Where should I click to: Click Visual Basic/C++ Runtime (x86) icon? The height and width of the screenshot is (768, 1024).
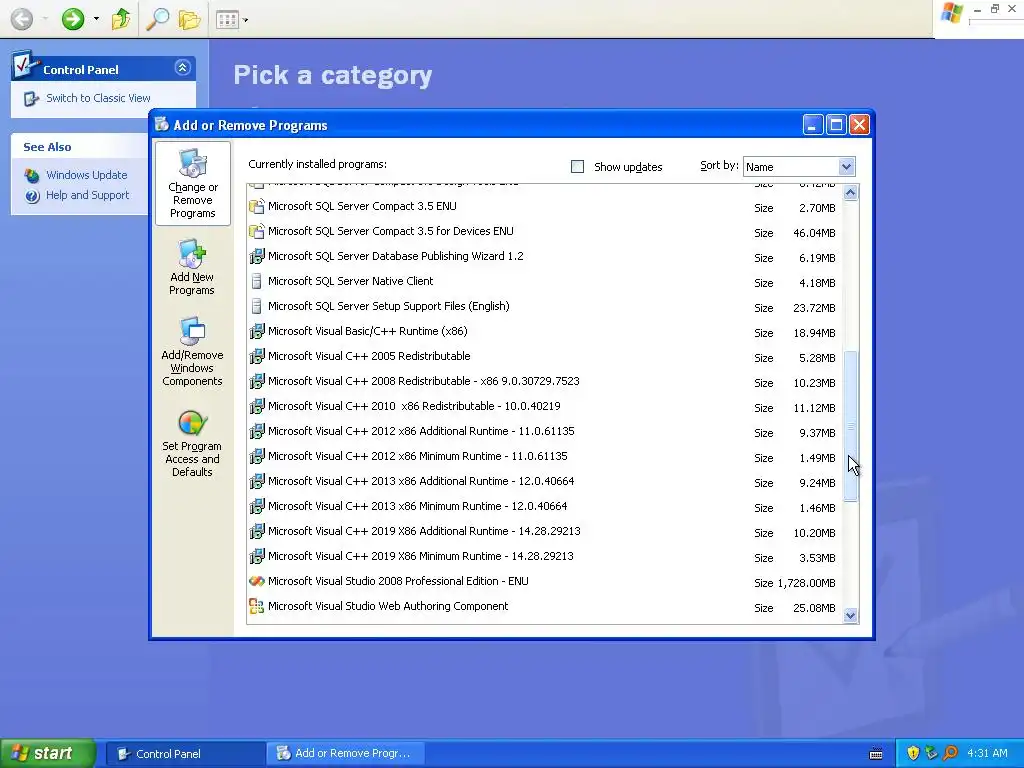pyautogui.click(x=257, y=331)
